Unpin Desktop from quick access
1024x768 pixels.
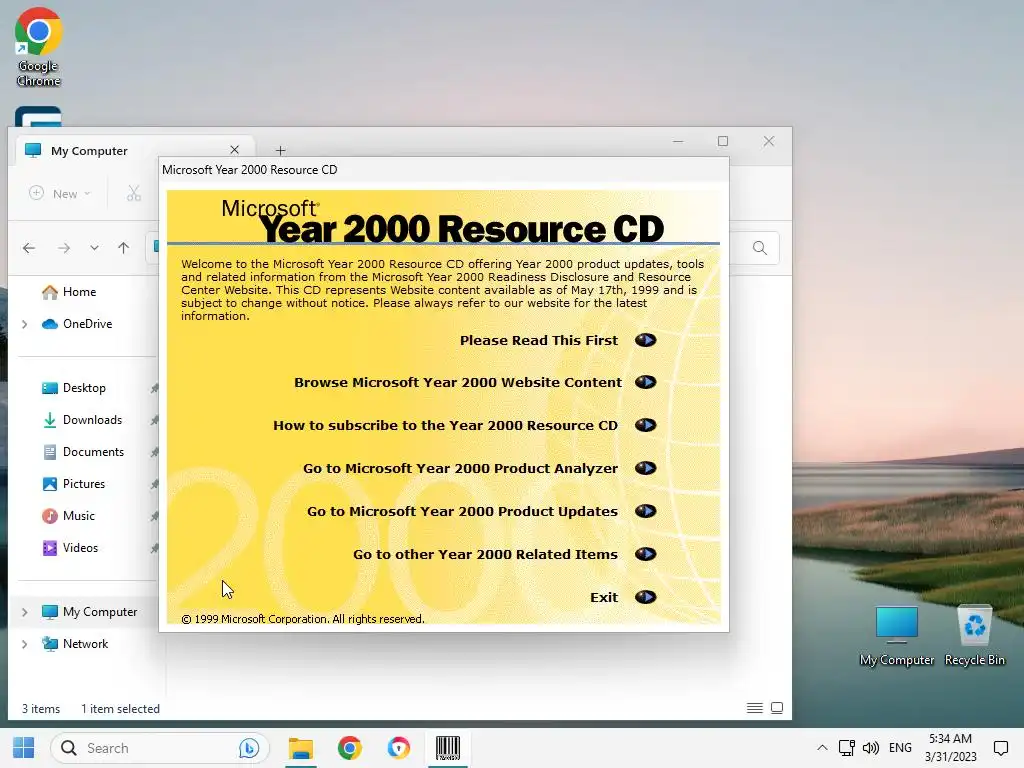pos(154,388)
